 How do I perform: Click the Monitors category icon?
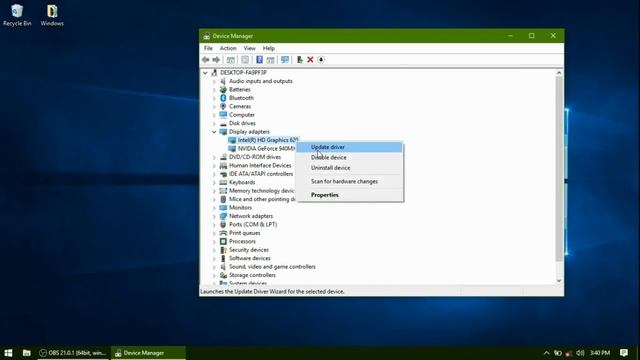223,208
